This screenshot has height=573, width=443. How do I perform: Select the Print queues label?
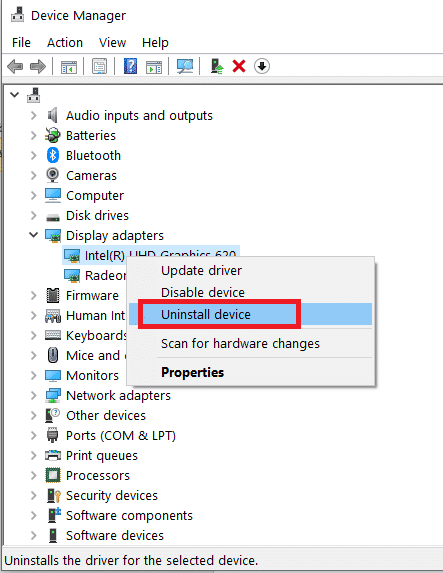[x=102, y=456]
